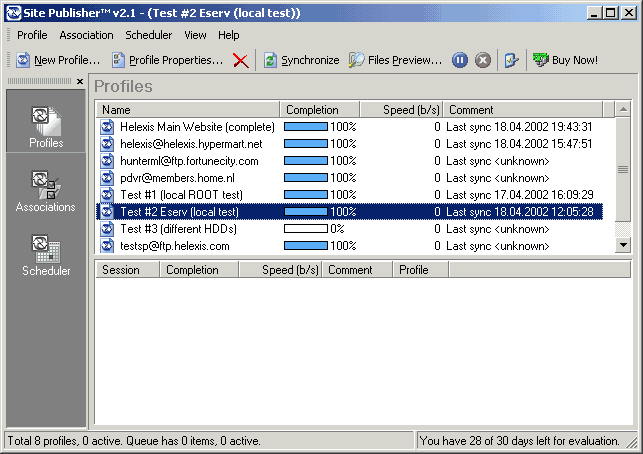Click progress bar of Helexis Main Website
The image size is (643, 454).
click(306, 127)
